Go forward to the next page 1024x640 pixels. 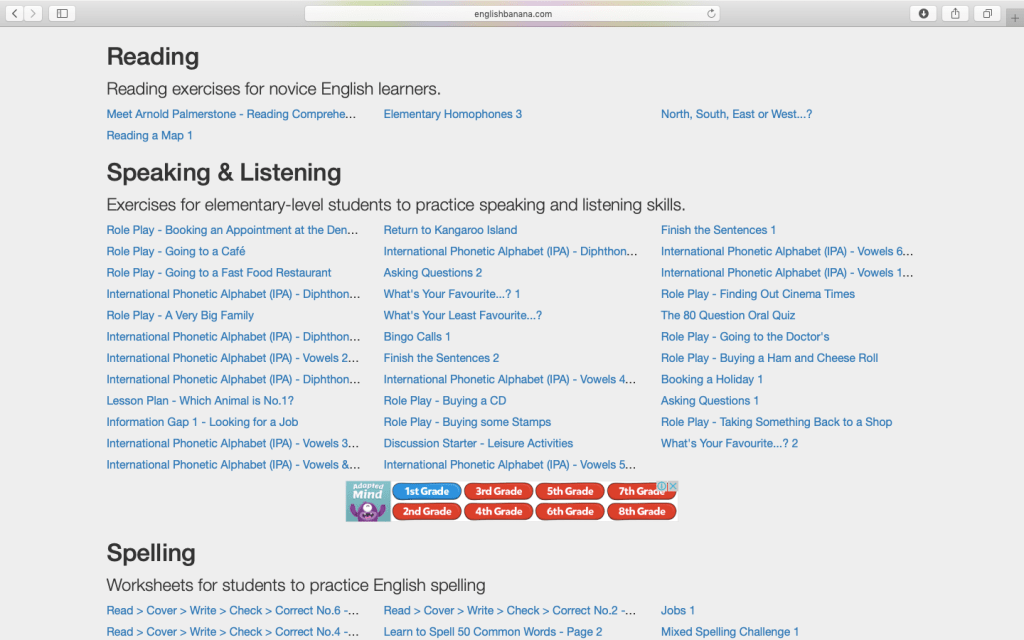point(34,13)
